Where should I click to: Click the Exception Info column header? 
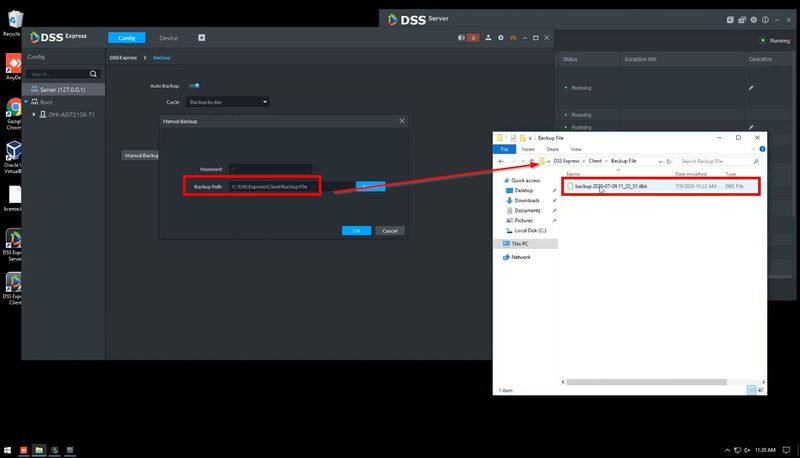[640, 59]
